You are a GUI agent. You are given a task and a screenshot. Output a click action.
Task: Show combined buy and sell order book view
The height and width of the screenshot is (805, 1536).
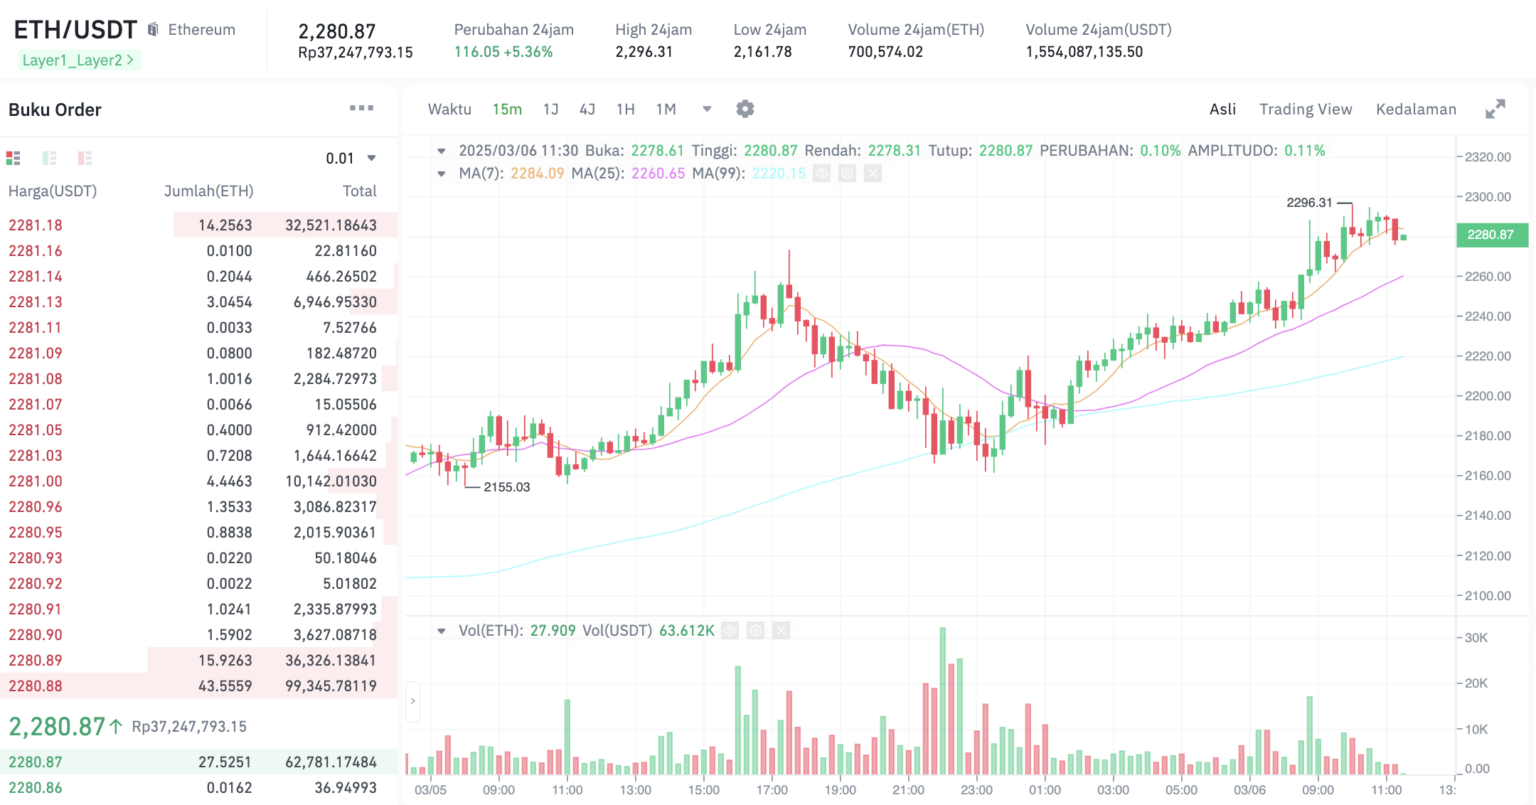click(13, 158)
